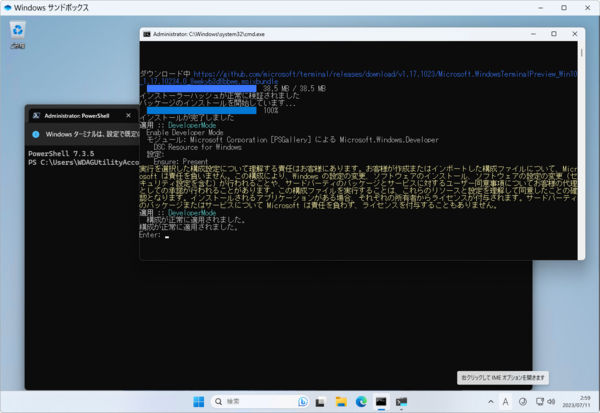Close the Administrator: PowerShell tab
This screenshot has height=413, width=600.
click(129, 115)
